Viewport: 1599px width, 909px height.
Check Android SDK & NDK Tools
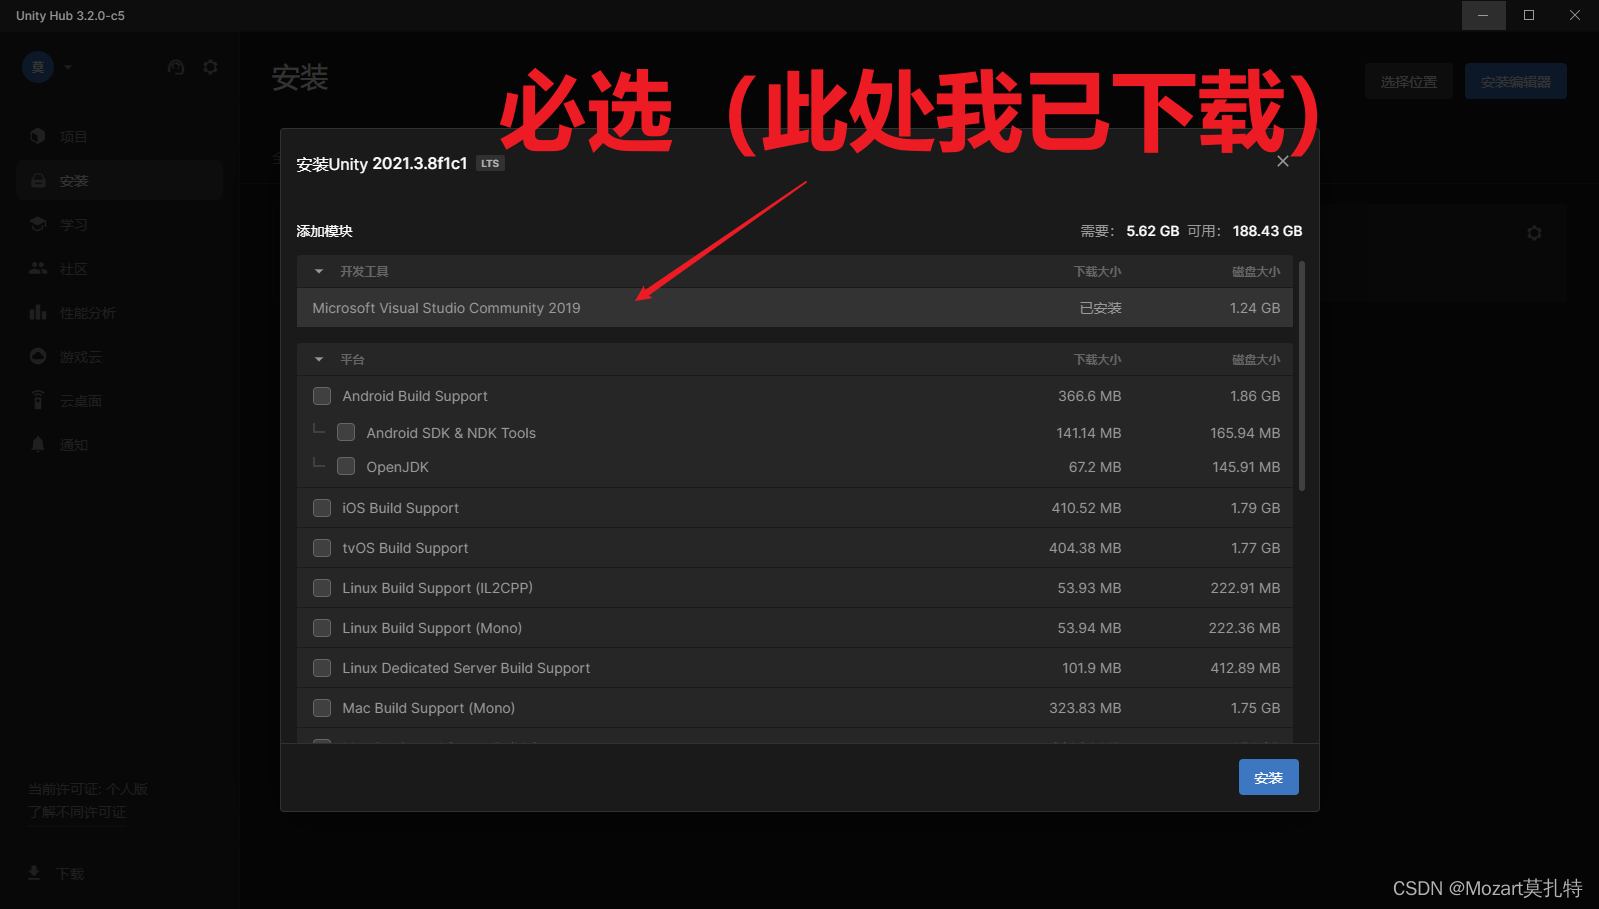pos(346,432)
